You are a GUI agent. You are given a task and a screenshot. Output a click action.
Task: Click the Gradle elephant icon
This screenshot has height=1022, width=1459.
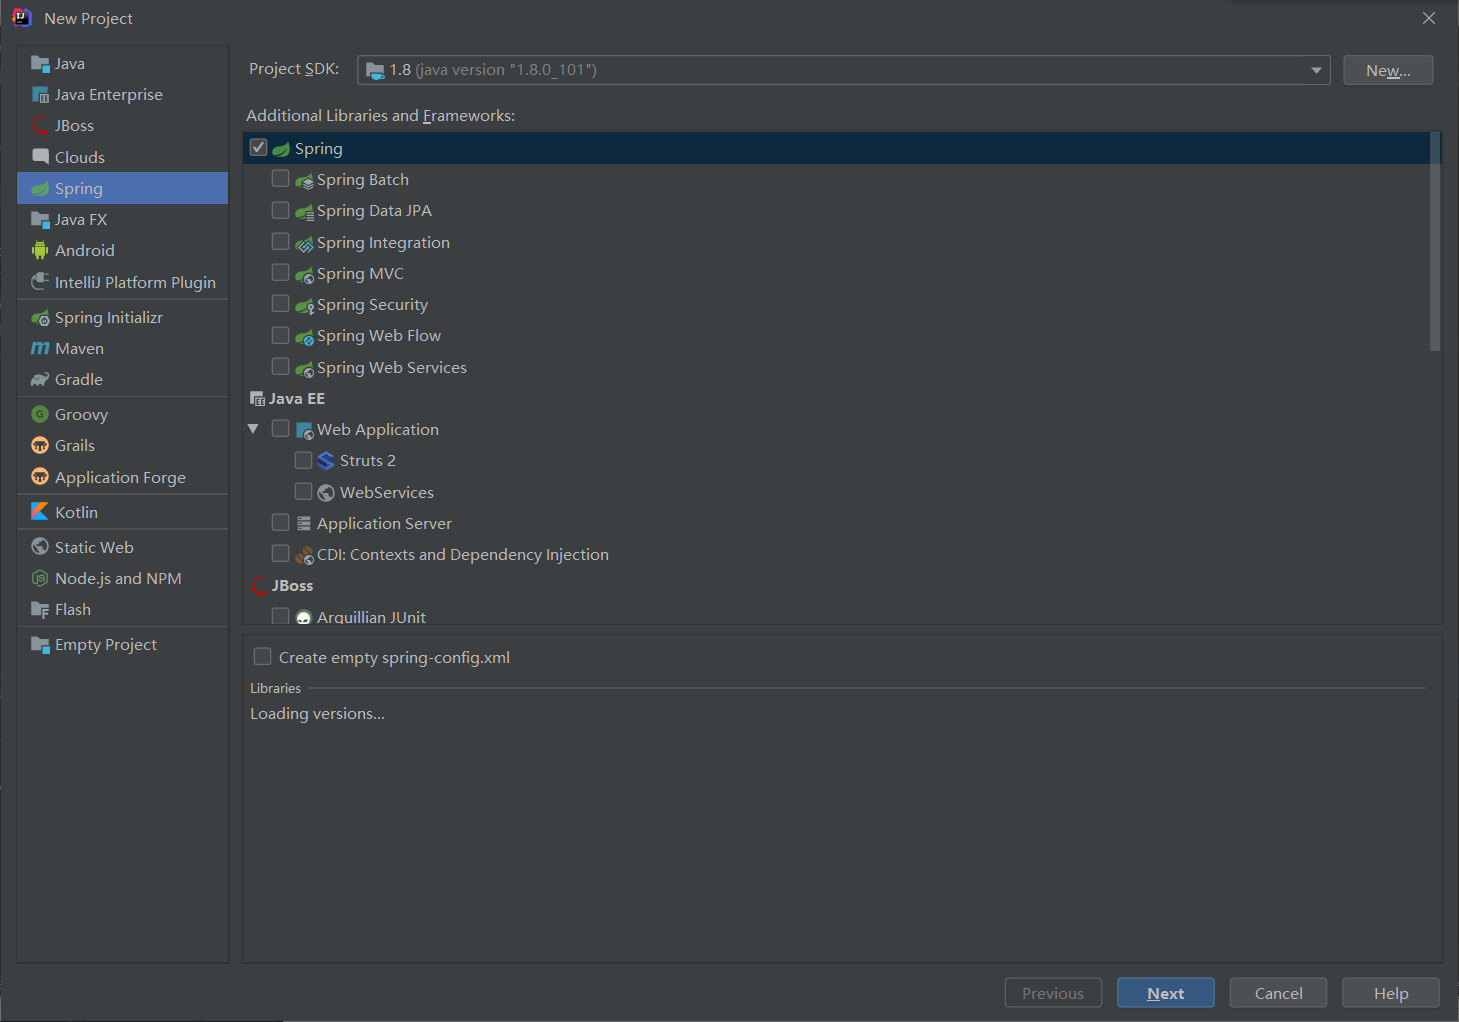click(40, 380)
